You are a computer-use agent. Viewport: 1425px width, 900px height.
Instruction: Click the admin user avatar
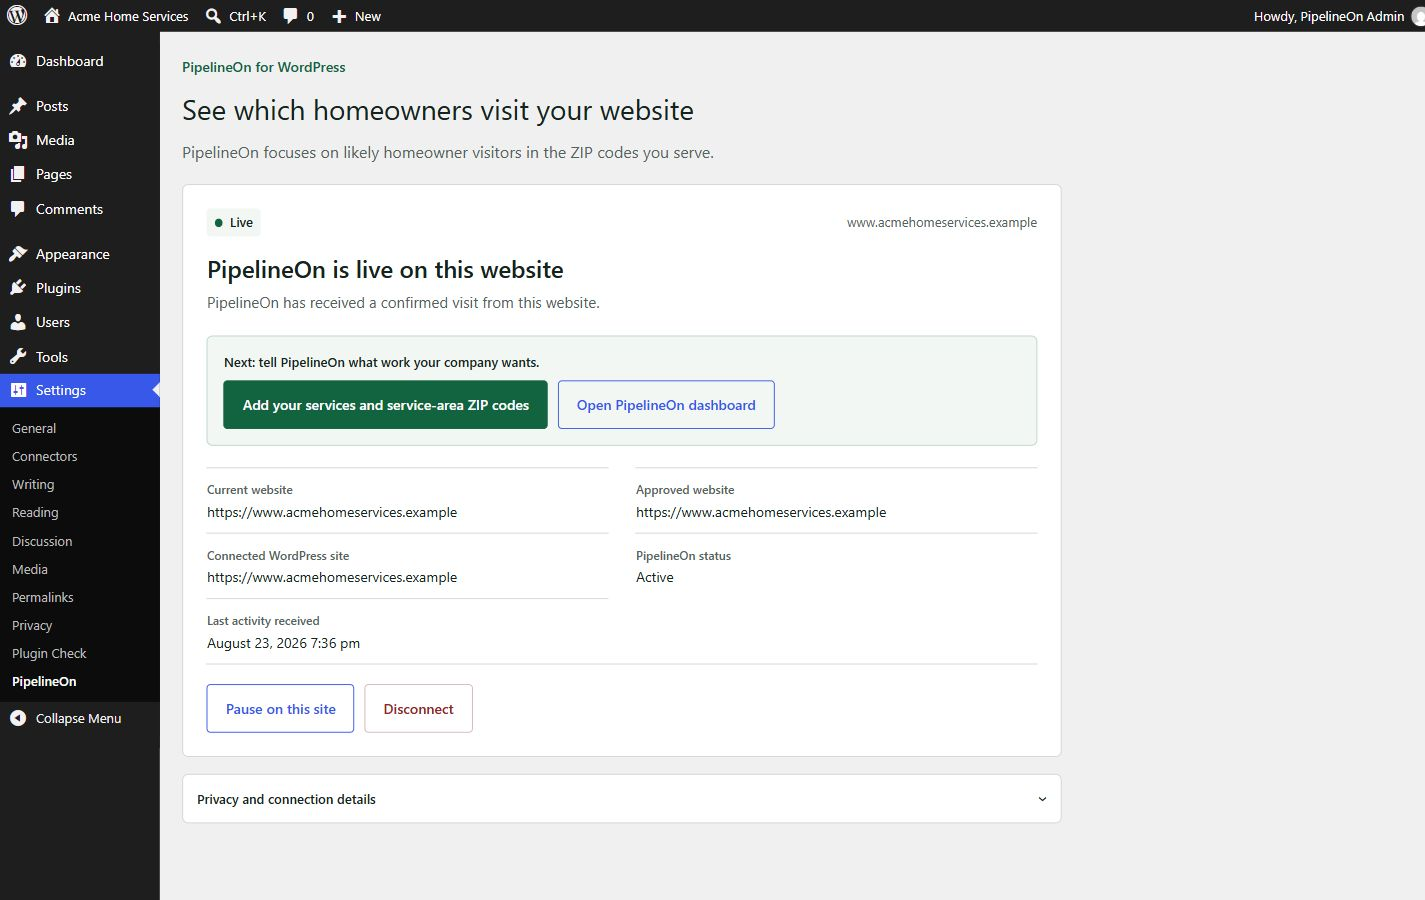(1418, 16)
